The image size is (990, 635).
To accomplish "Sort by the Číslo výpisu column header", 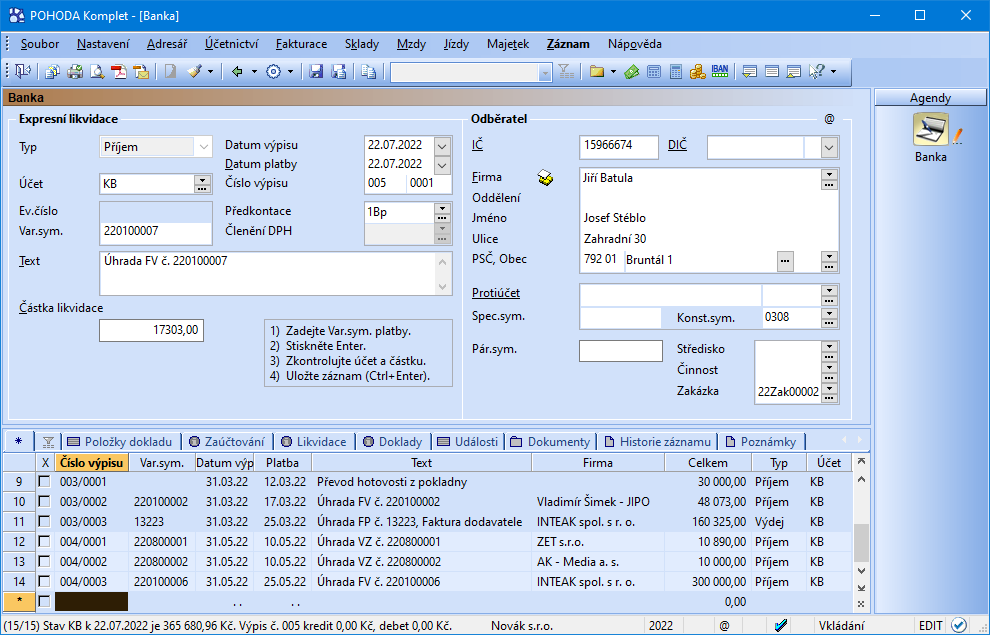I will [92, 463].
